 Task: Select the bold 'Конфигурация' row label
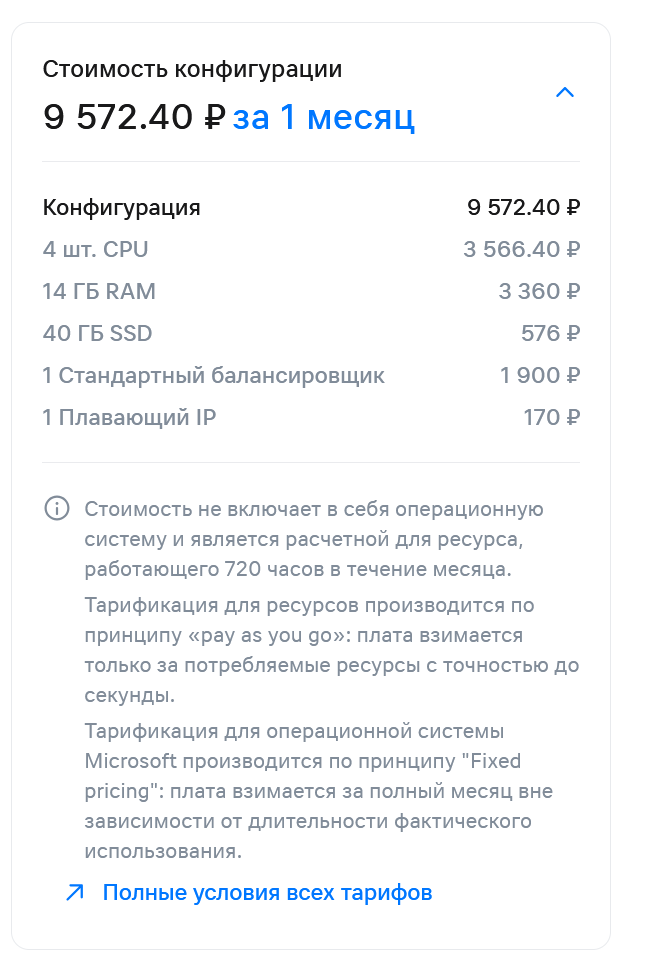[x=121, y=208]
